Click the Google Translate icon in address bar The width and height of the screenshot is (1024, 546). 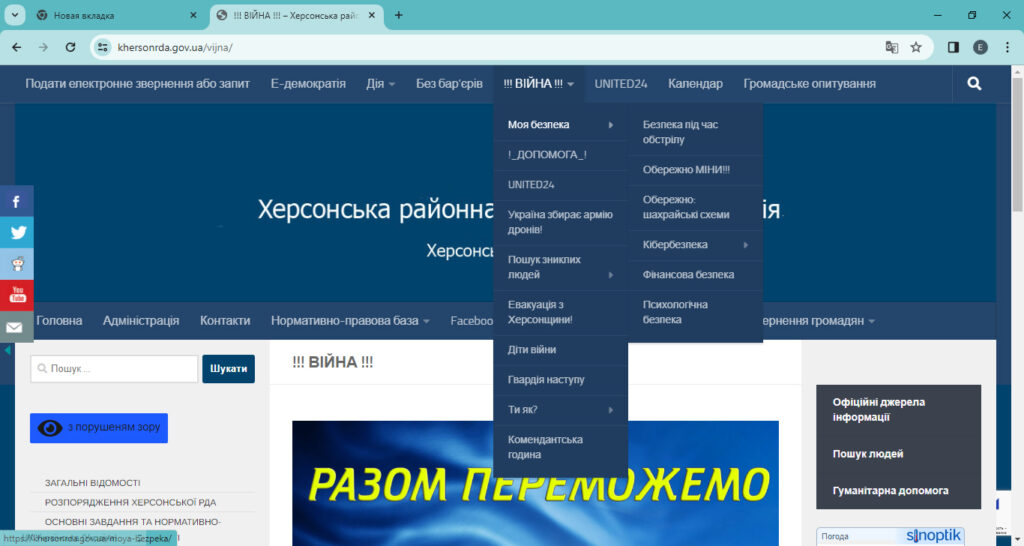[891, 47]
